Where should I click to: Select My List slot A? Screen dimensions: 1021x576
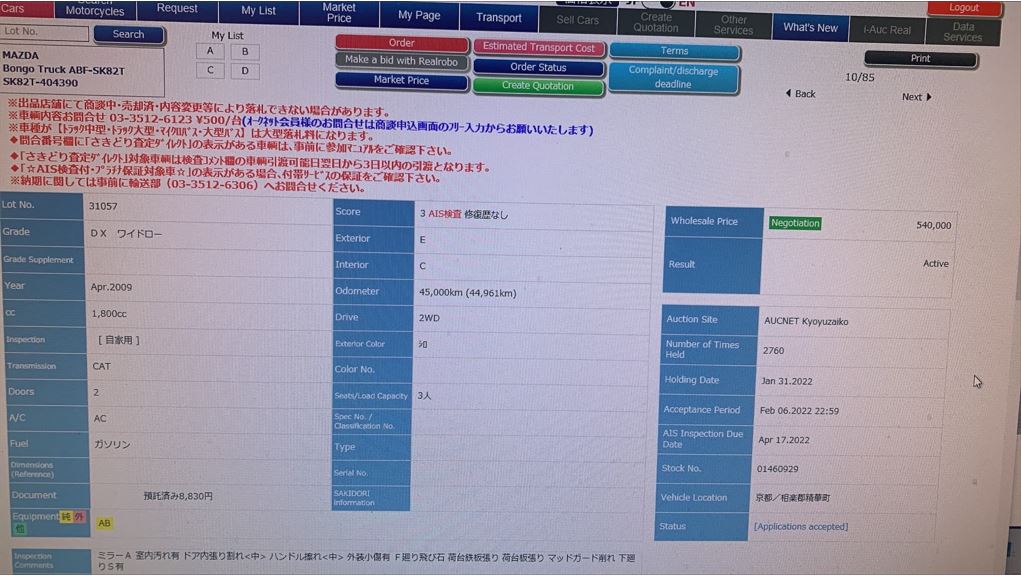tap(210, 51)
